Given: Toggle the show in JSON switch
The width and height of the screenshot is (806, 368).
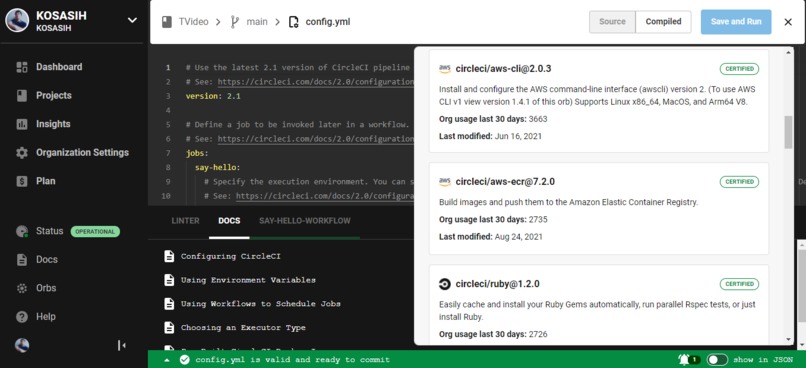Looking at the screenshot, I should 717,360.
